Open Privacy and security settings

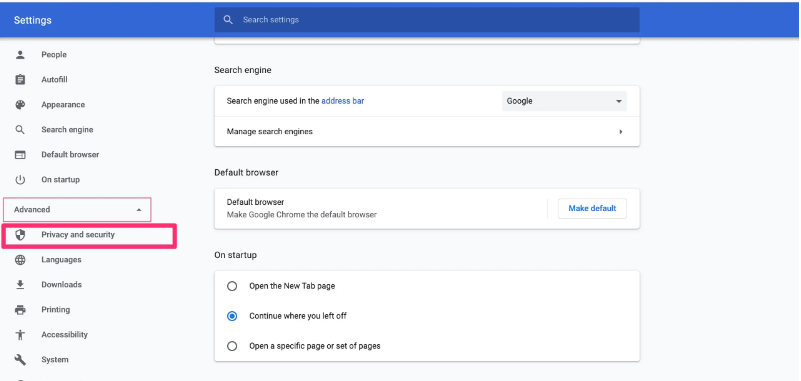point(78,235)
